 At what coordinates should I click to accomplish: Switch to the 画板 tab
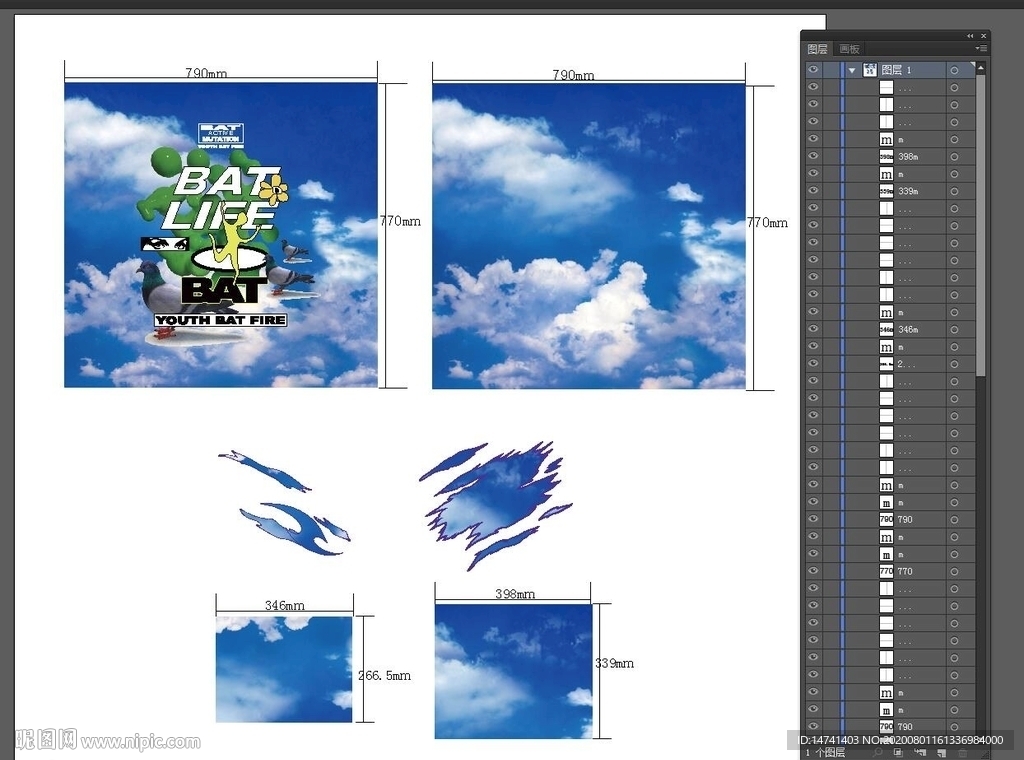(849, 49)
